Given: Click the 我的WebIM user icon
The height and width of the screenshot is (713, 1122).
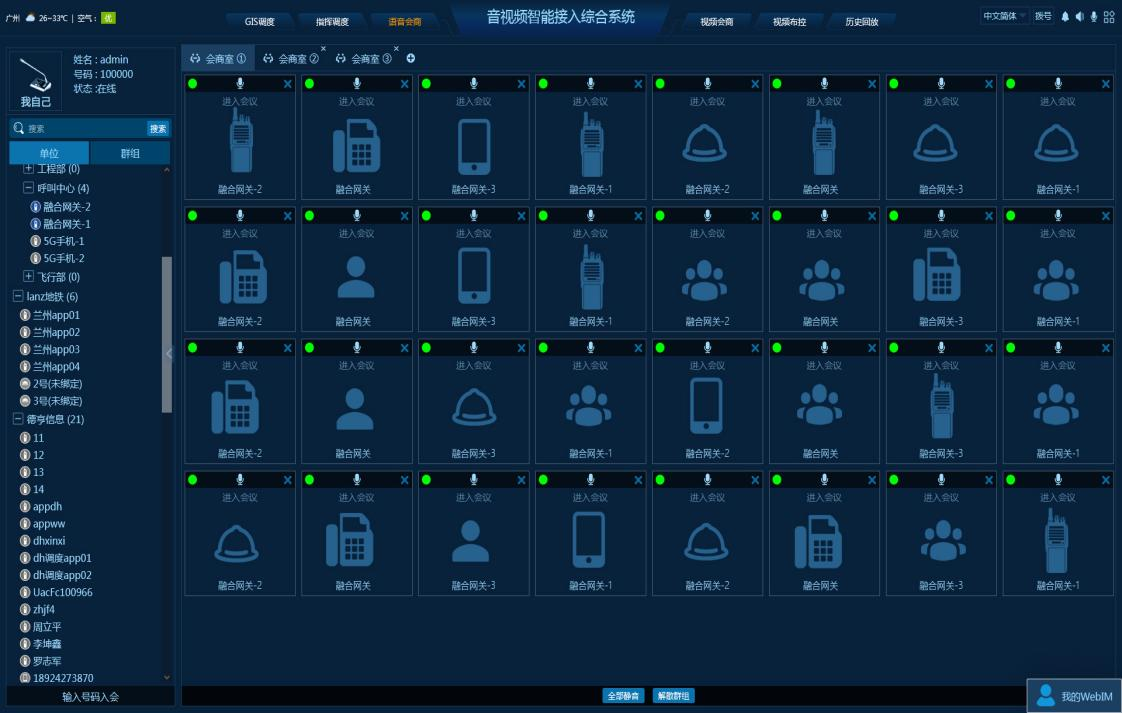Looking at the screenshot, I should tap(1045, 696).
